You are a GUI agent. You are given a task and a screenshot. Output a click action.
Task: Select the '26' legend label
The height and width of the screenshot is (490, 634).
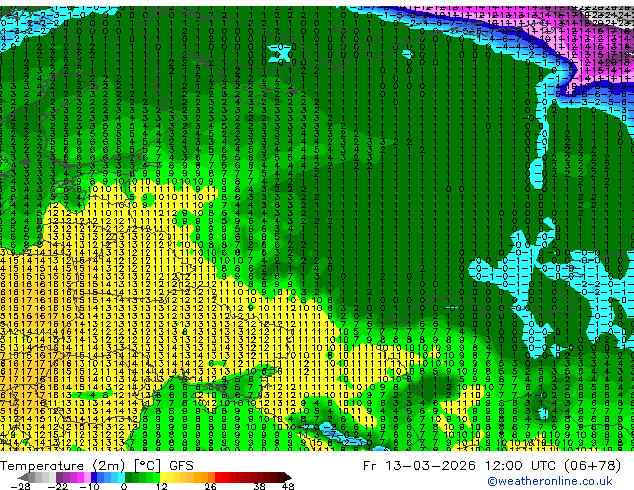point(210,486)
